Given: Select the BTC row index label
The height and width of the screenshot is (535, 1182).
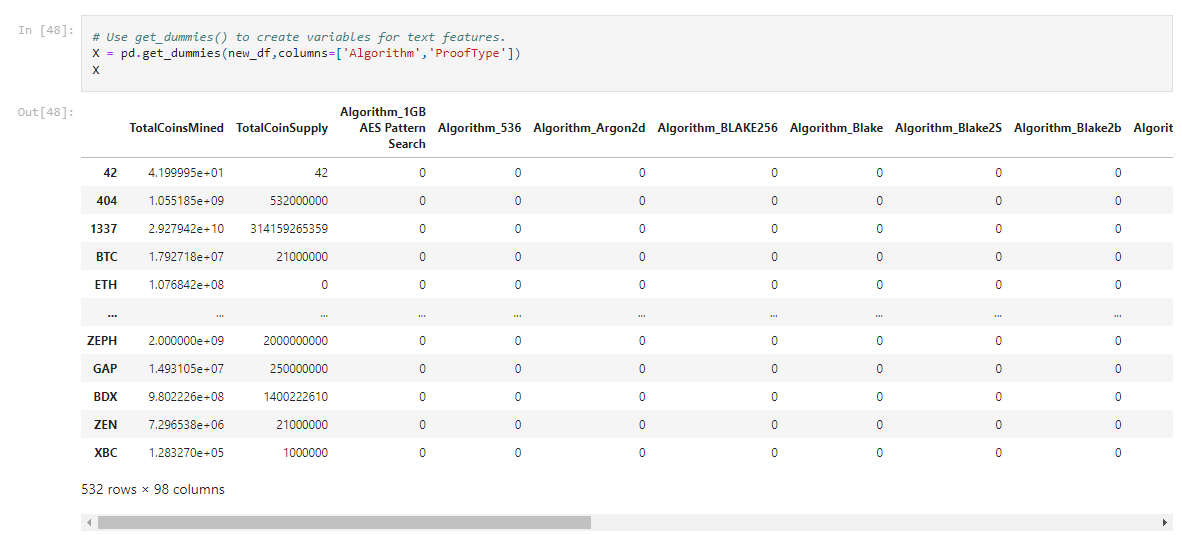Looking at the screenshot, I should pyautogui.click(x=106, y=257).
